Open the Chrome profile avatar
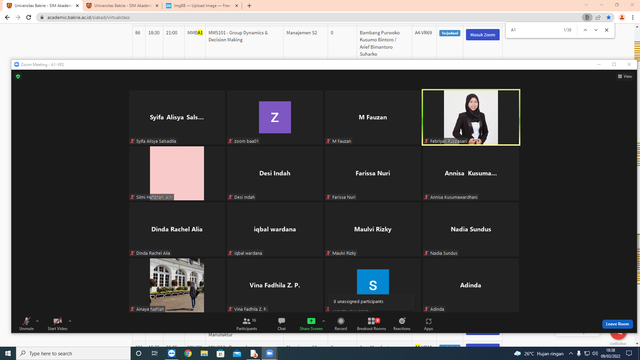This screenshot has width=640, height=360. coord(622,18)
